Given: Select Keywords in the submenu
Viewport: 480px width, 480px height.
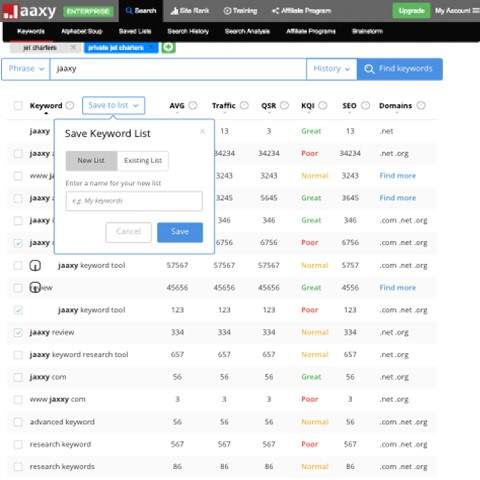Looking at the screenshot, I should click(31, 31).
